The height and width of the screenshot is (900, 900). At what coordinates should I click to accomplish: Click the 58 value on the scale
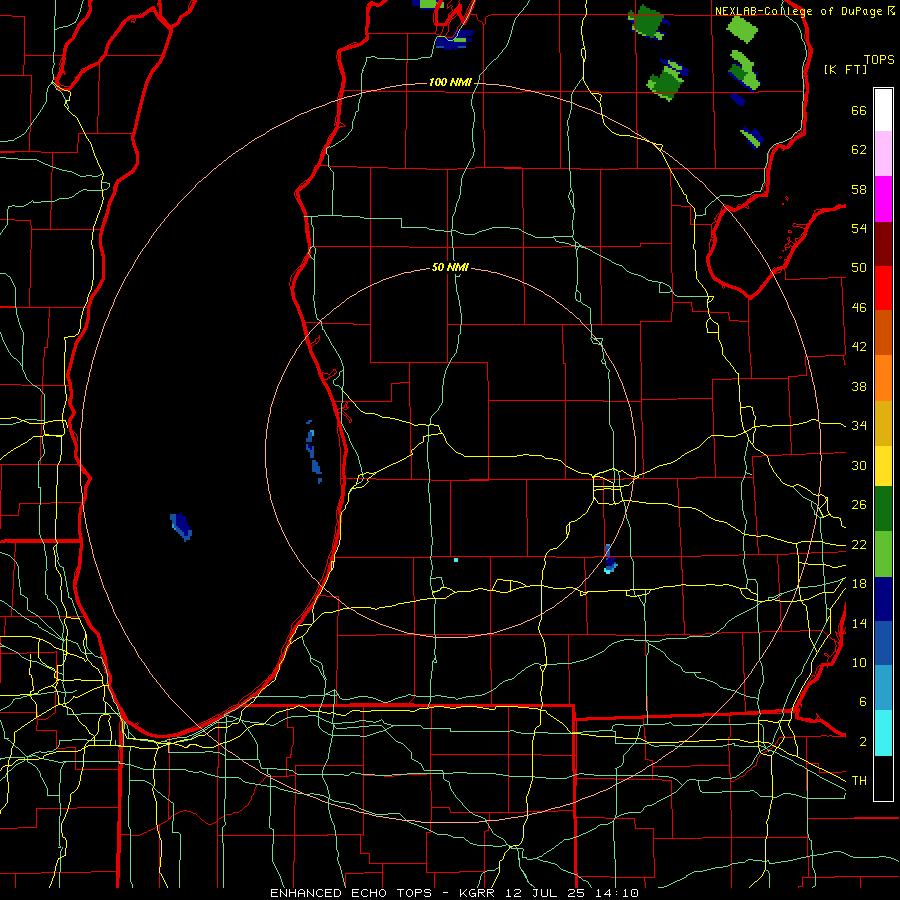(859, 189)
